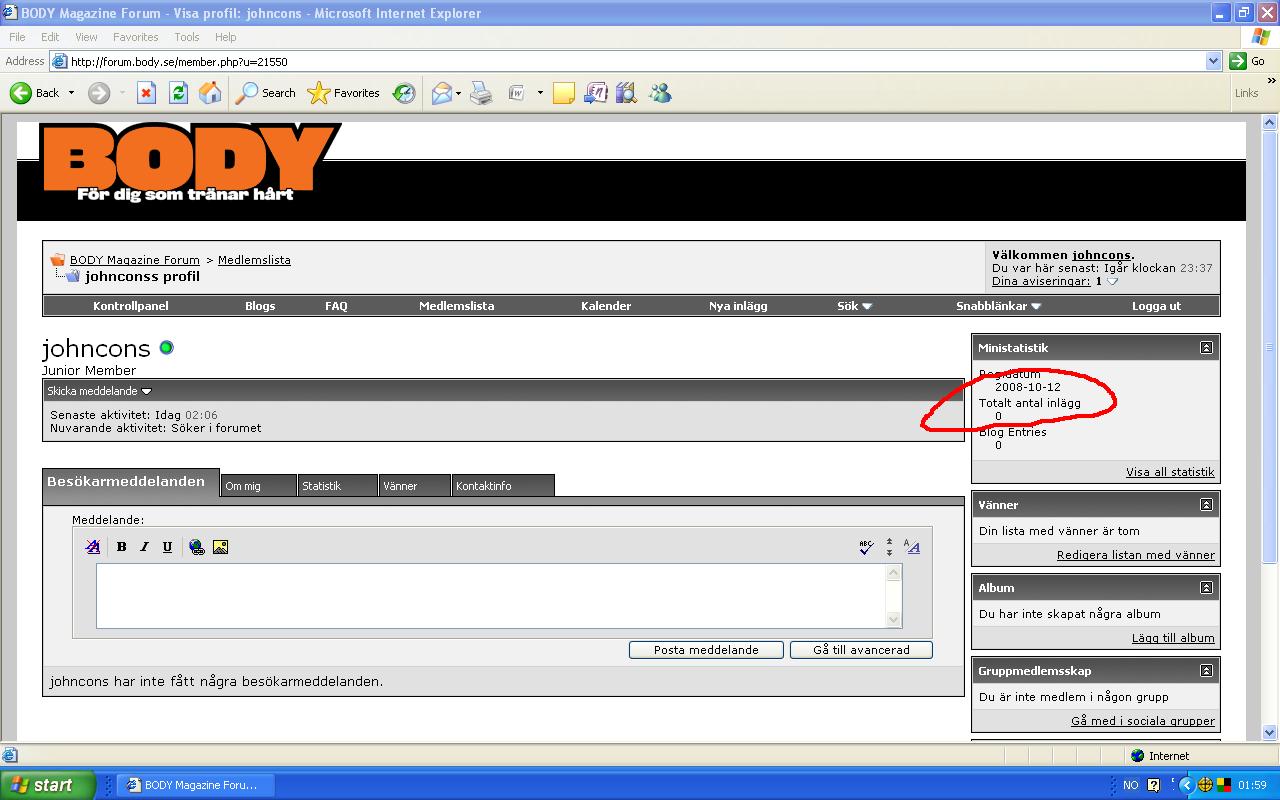Click the forum folder breadcrumb icon
The image size is (1280, 800).
click(x=58, y=260)
